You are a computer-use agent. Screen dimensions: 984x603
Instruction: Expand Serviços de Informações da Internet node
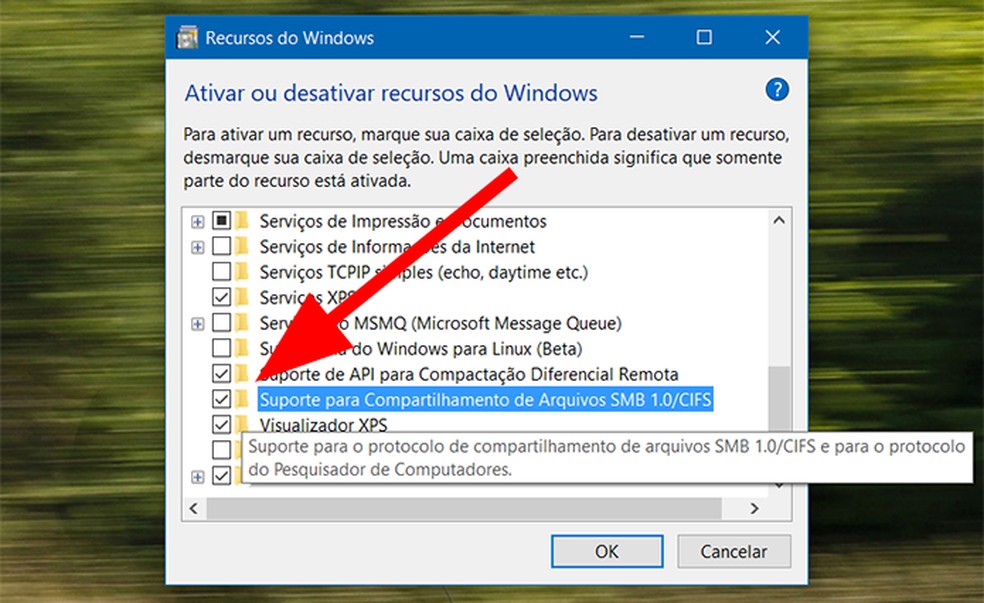198,247
